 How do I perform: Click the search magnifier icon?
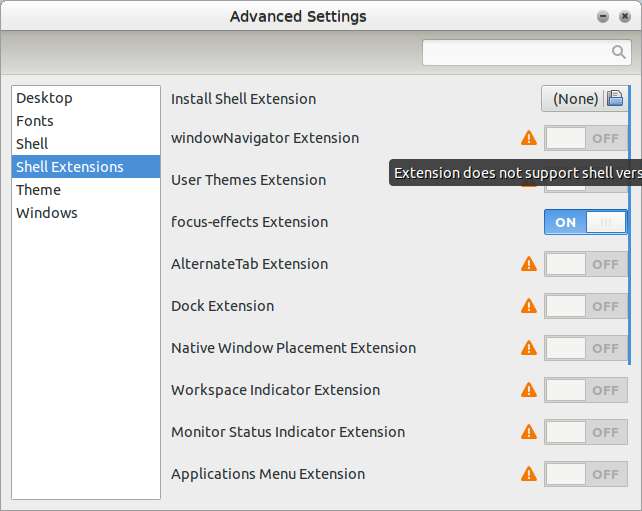point(618,52)
